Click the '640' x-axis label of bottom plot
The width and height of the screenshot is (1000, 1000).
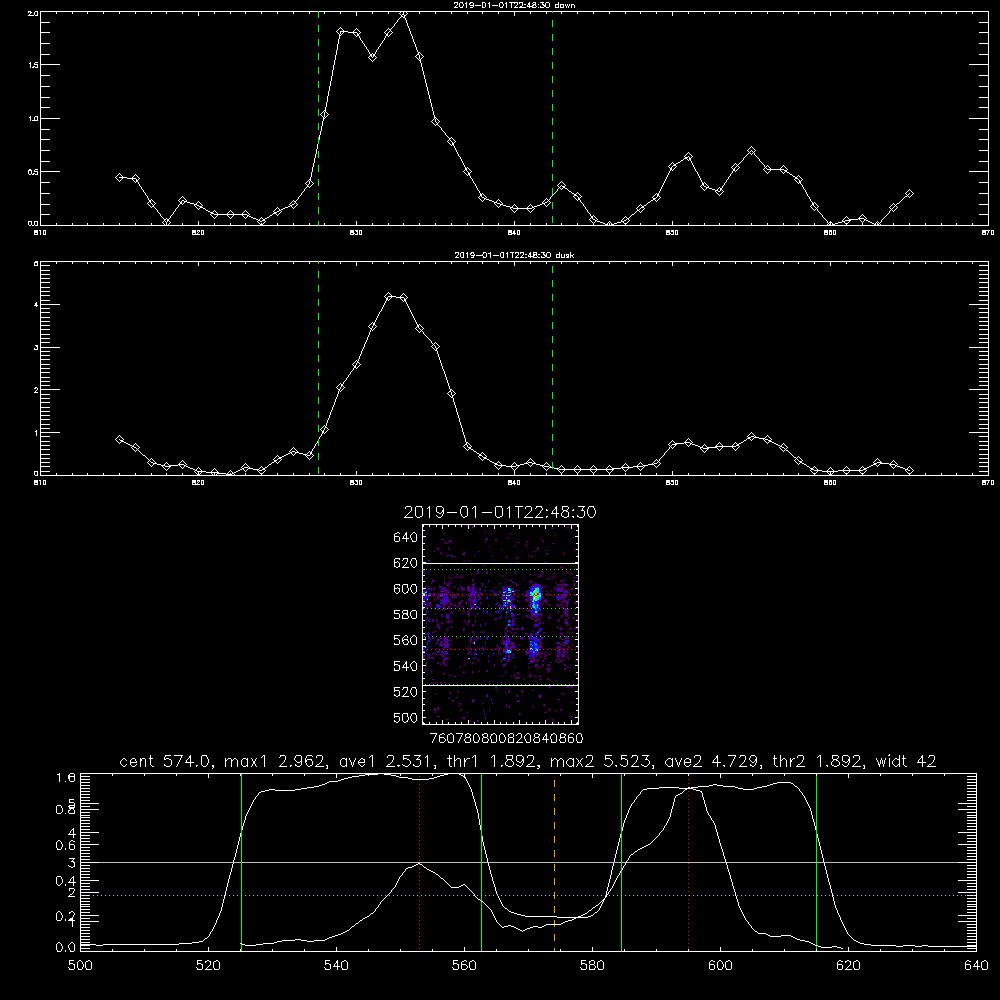pyautogui.click(x=976, y=966)
